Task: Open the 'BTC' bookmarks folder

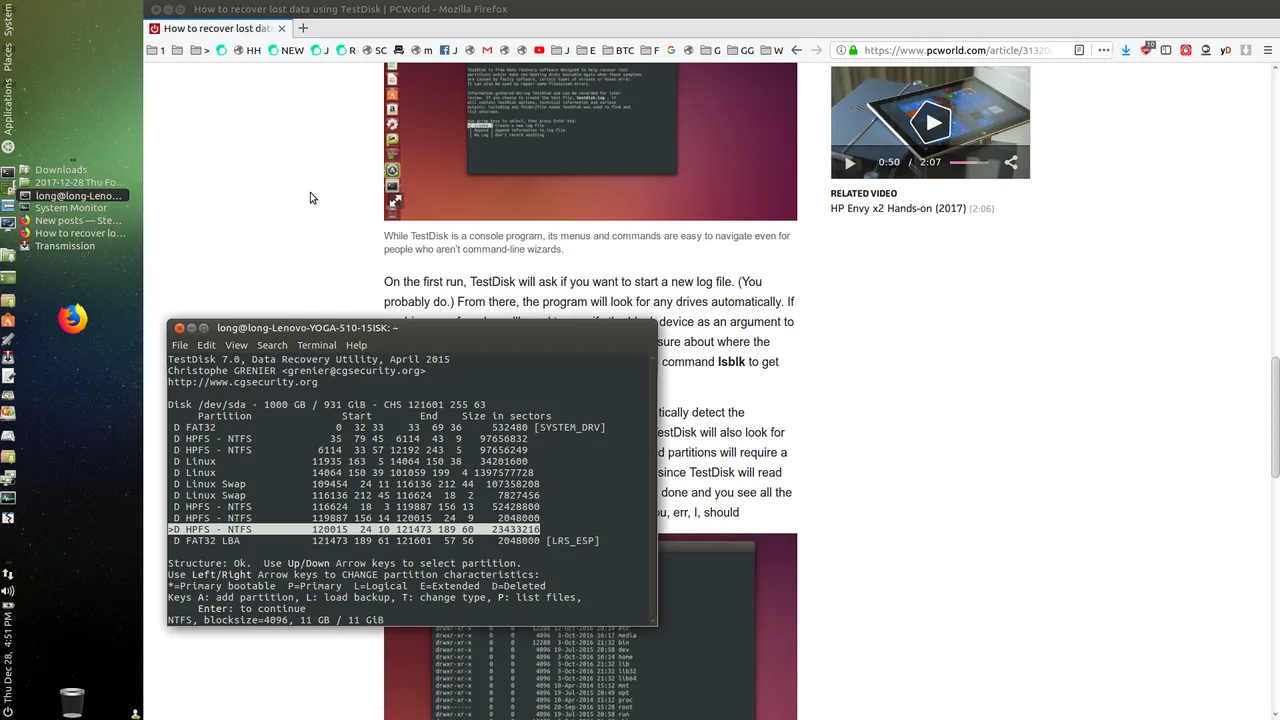Action: 617,50
